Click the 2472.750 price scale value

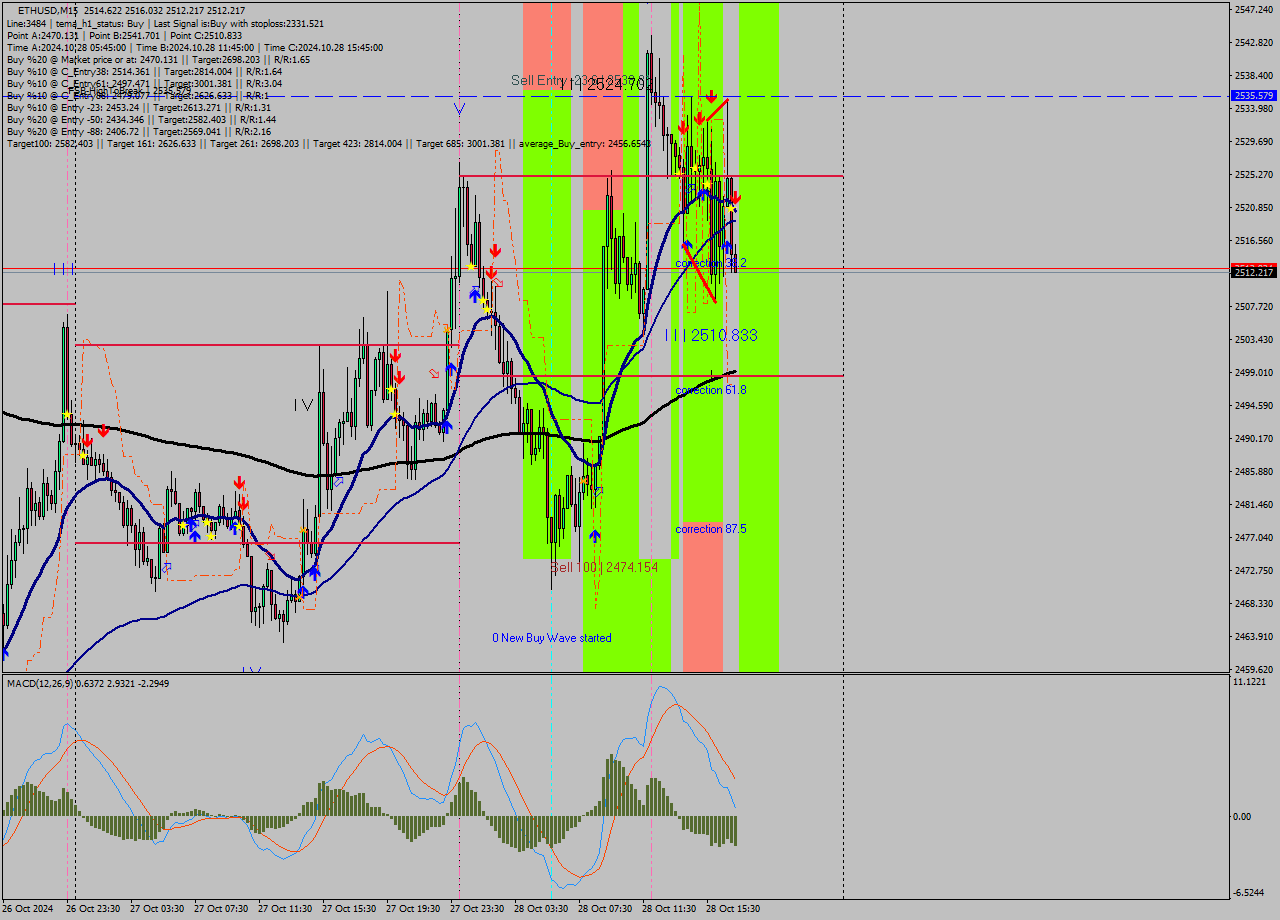click(x=1254, y=570)
